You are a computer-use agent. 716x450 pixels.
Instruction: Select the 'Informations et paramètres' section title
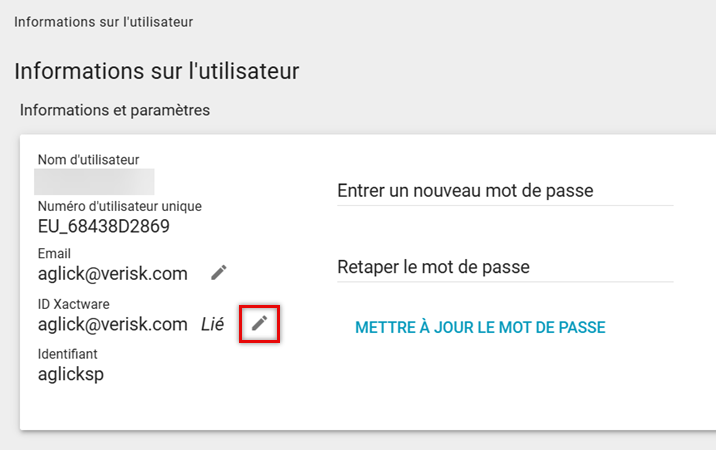(x=115, y=110)
